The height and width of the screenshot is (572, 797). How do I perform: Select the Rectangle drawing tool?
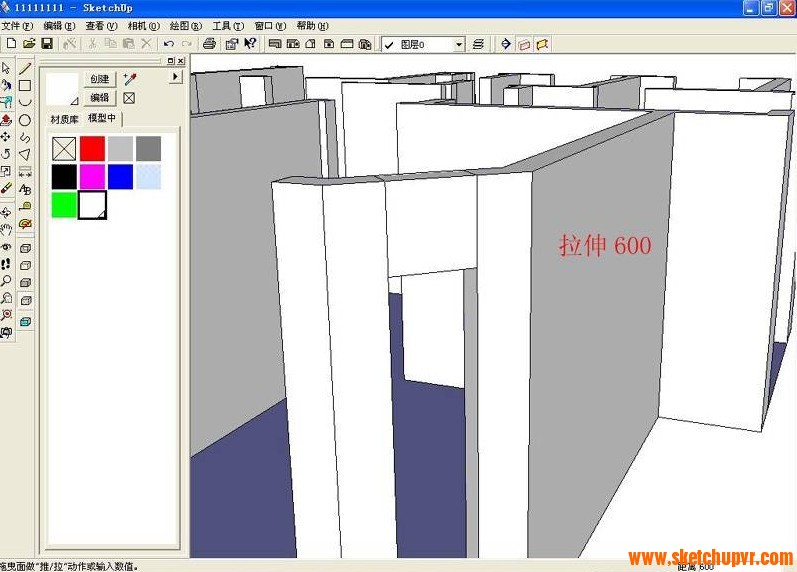click(x=25, y=86)
